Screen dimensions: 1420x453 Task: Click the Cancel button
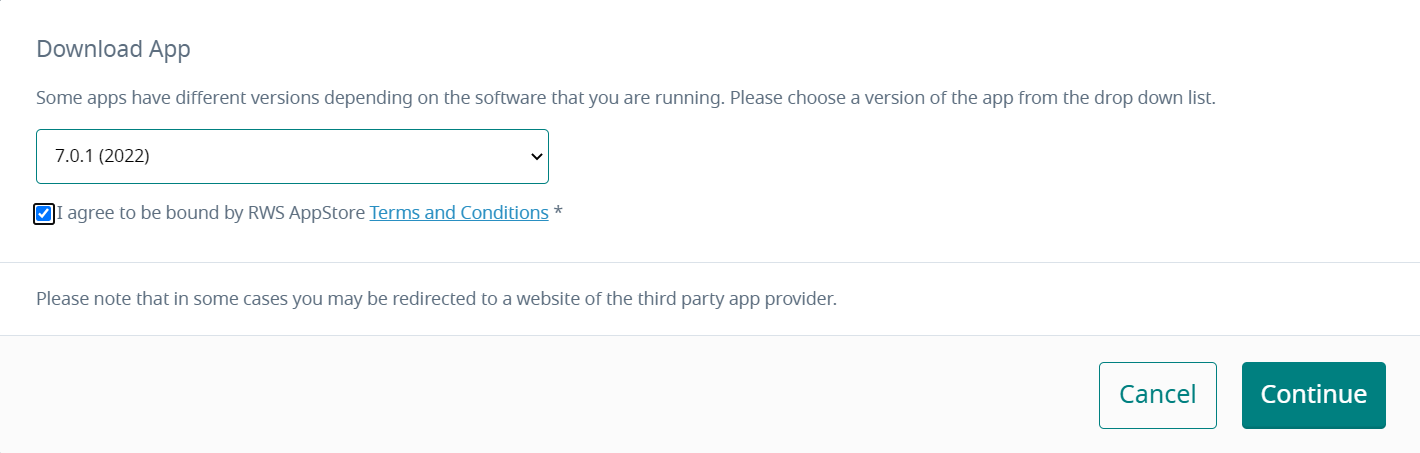(1157, 395)
